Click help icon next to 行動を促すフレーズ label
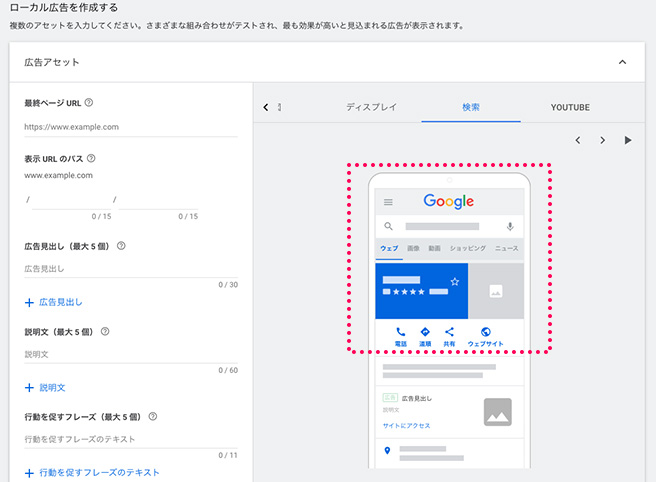 (152, 416)
